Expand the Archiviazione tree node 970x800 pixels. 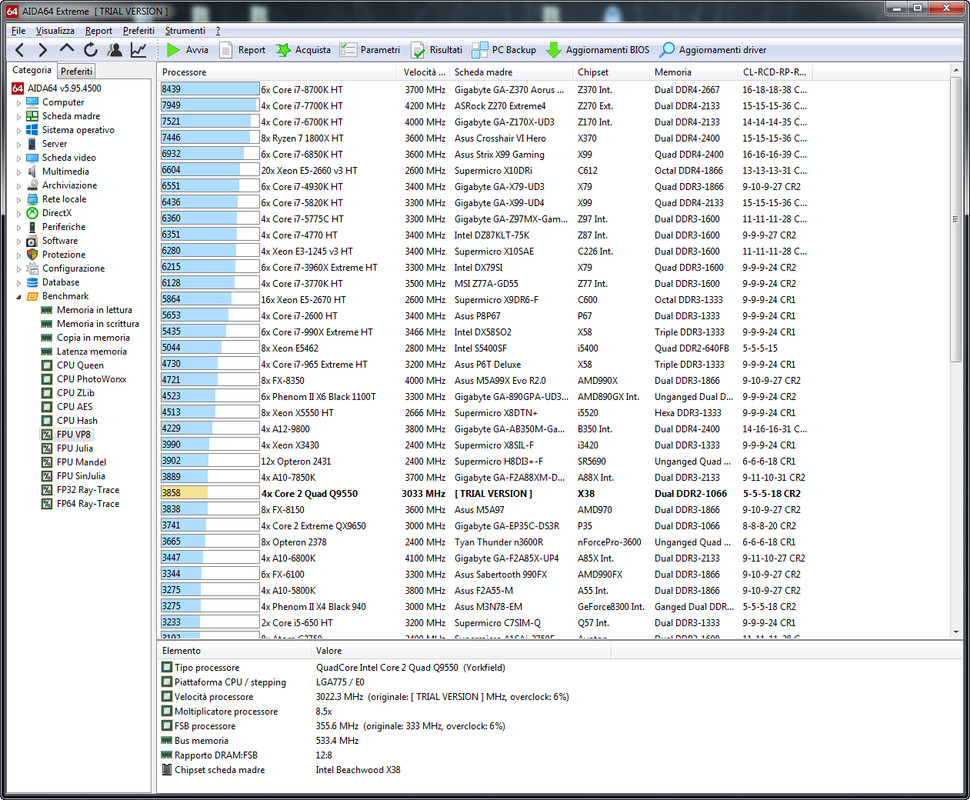coord(19,186)
